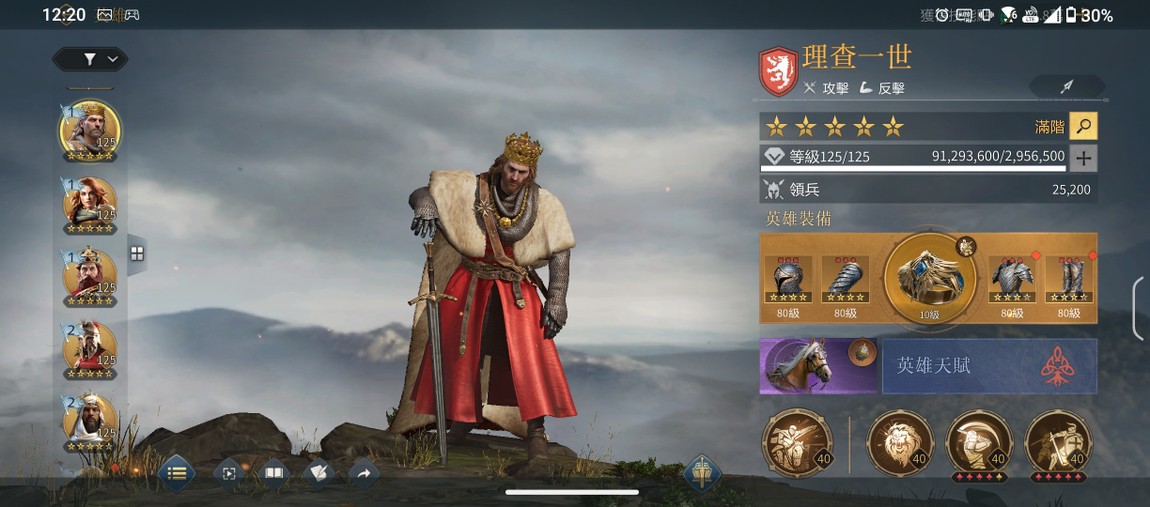1150x507 pixels.
Task: Select the red-haired female hero portrait
Action: point(89,201)
